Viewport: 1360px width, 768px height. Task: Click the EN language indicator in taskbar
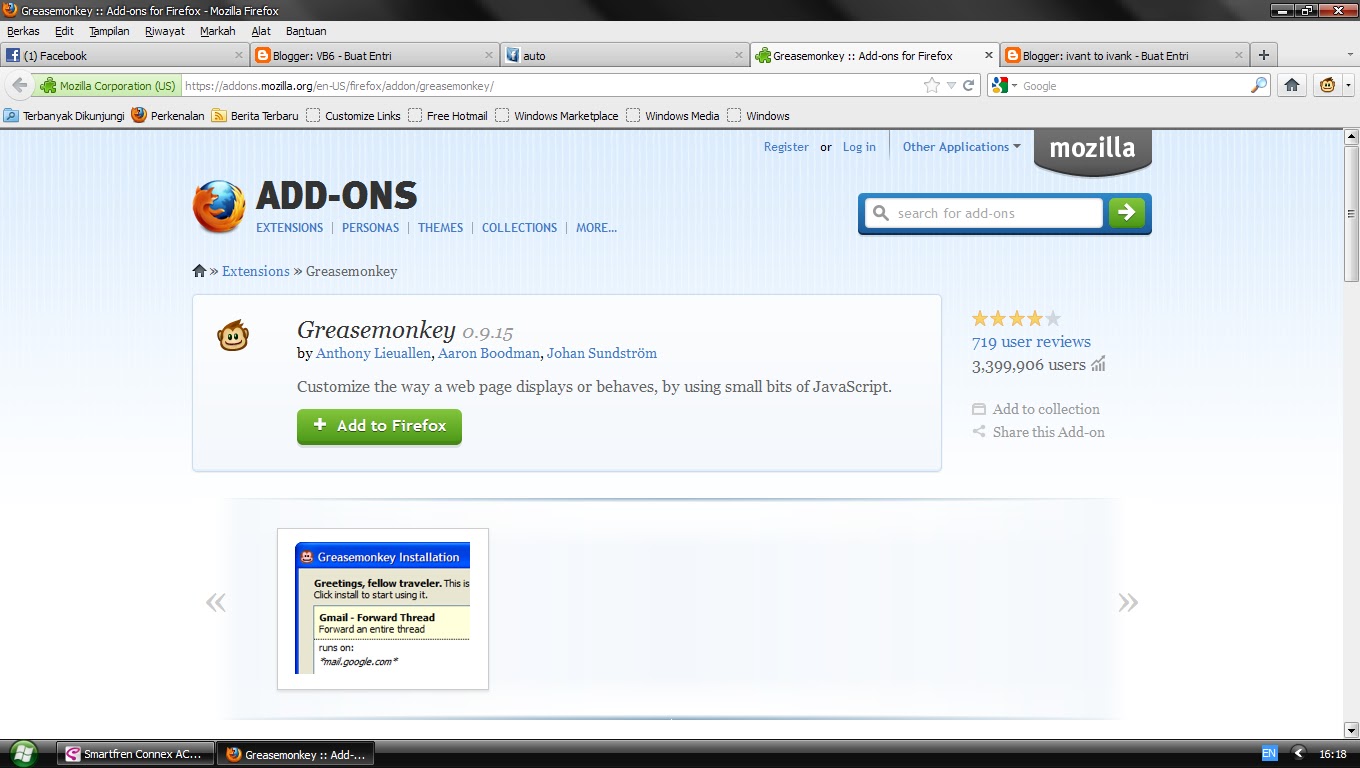(1269, 753)
